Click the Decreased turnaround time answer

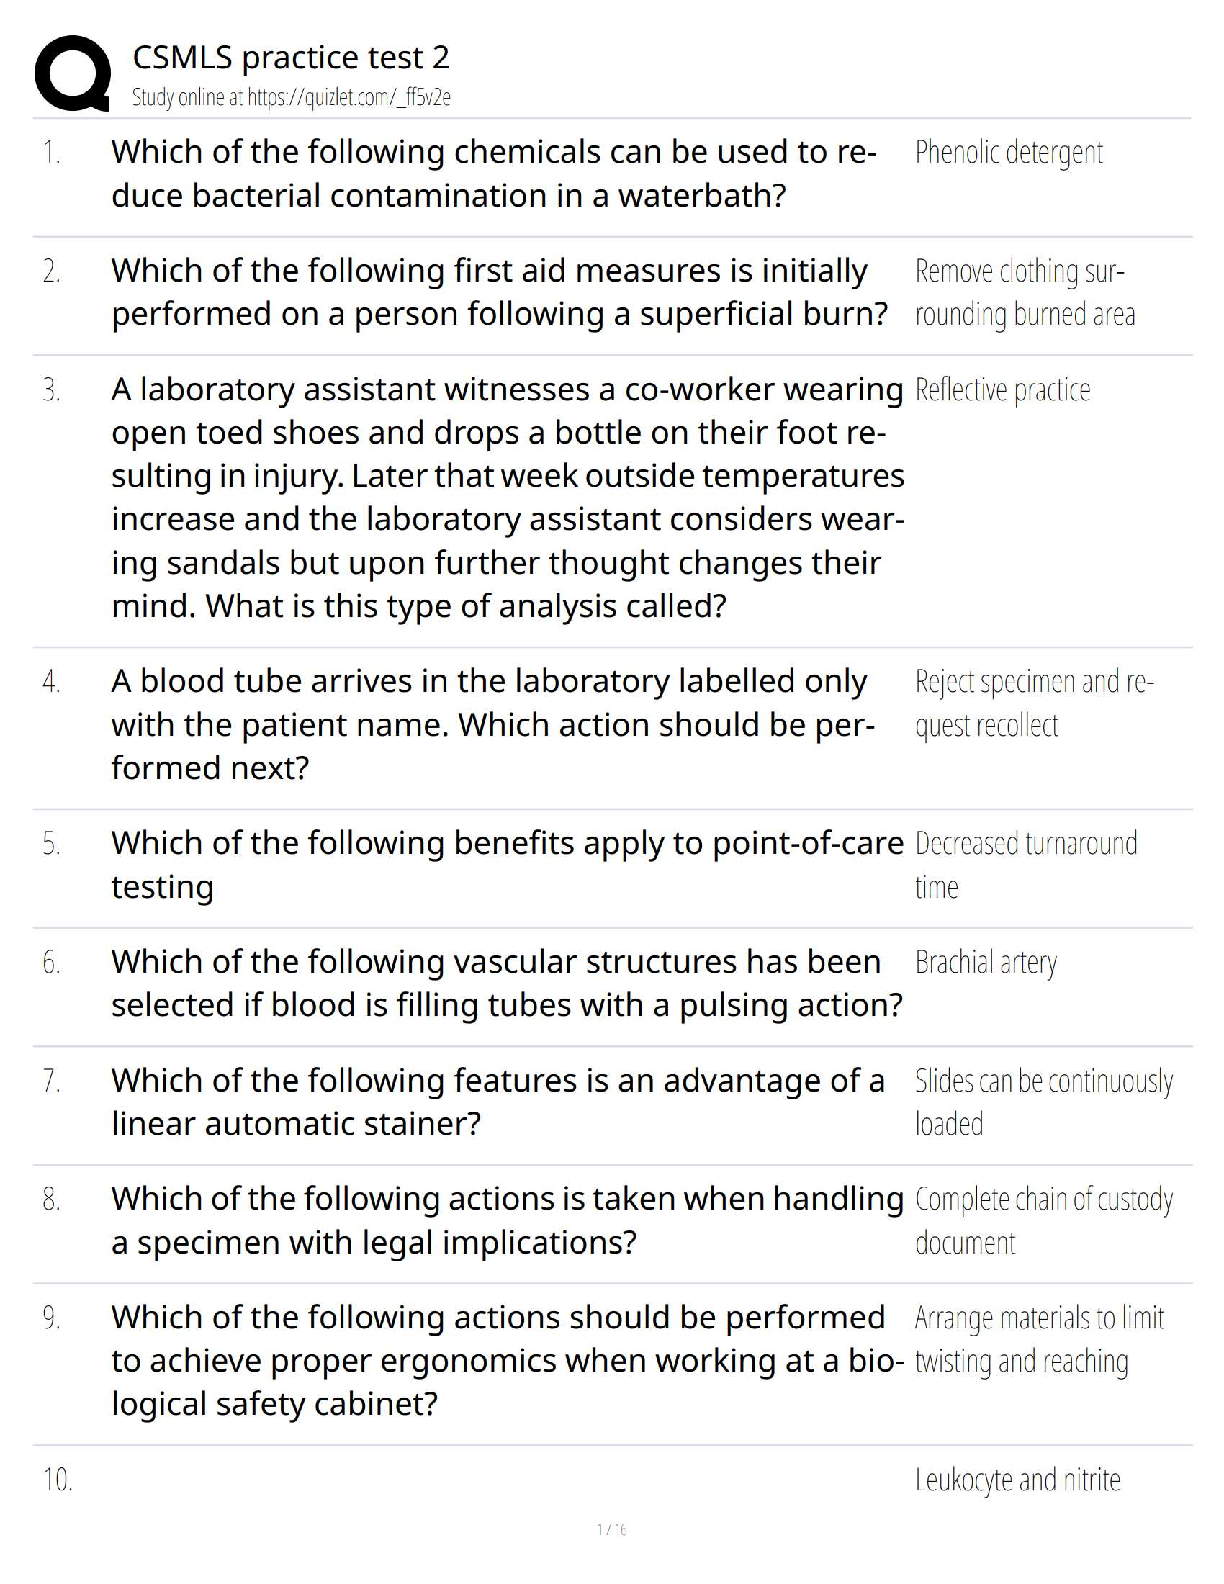coord(1025,864)
